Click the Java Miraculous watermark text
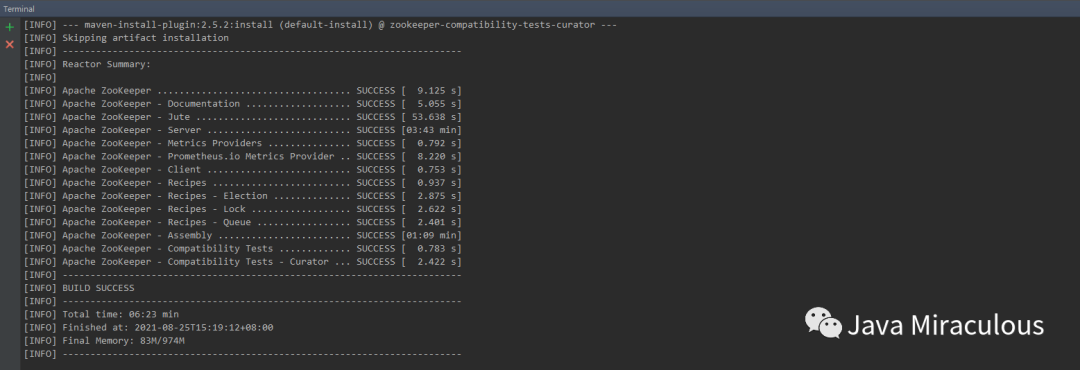The height and width of the screenshot is (370, 1080). (945, 325)
